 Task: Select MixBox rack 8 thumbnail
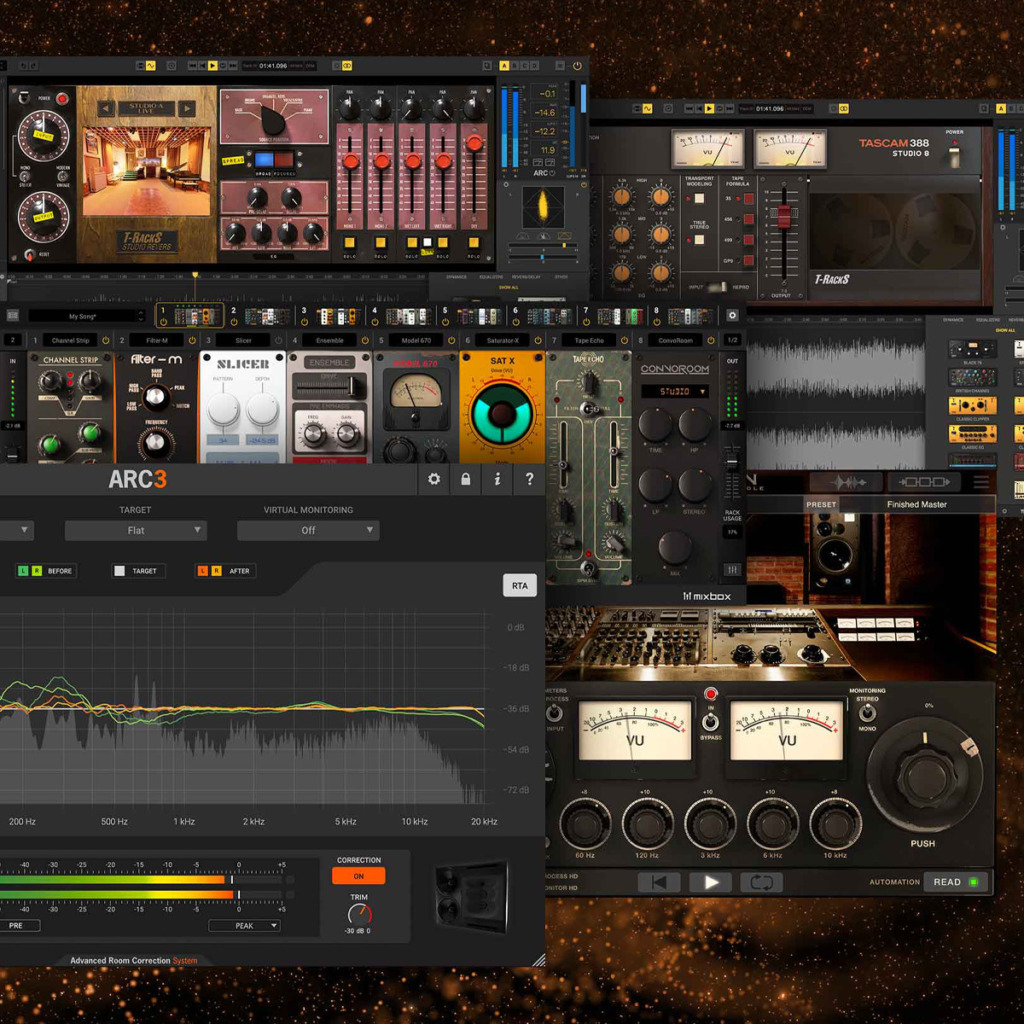point(690,317)
